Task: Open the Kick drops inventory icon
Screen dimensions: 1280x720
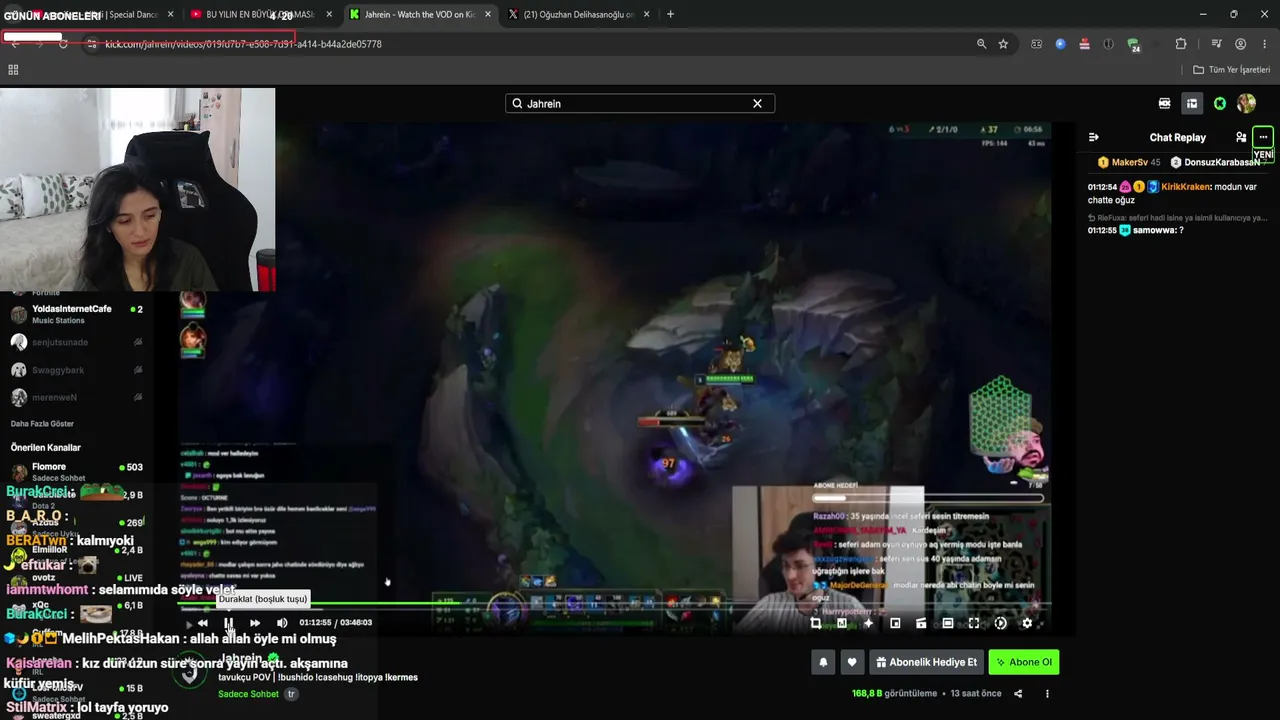Action: [1192, 103]
